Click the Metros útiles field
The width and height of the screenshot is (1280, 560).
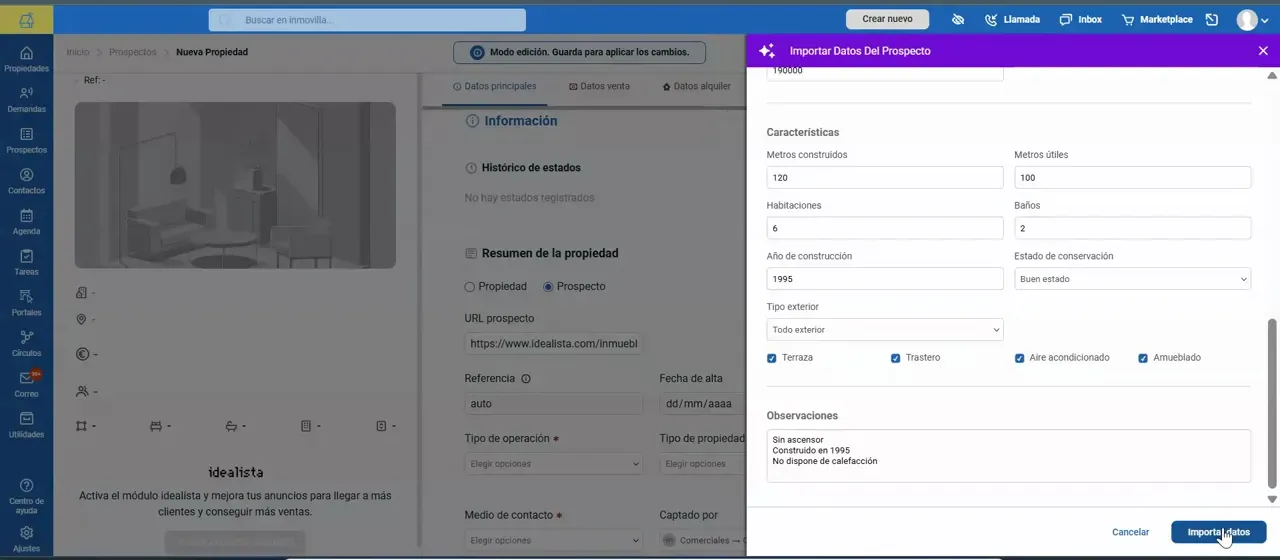point(1133,178)
